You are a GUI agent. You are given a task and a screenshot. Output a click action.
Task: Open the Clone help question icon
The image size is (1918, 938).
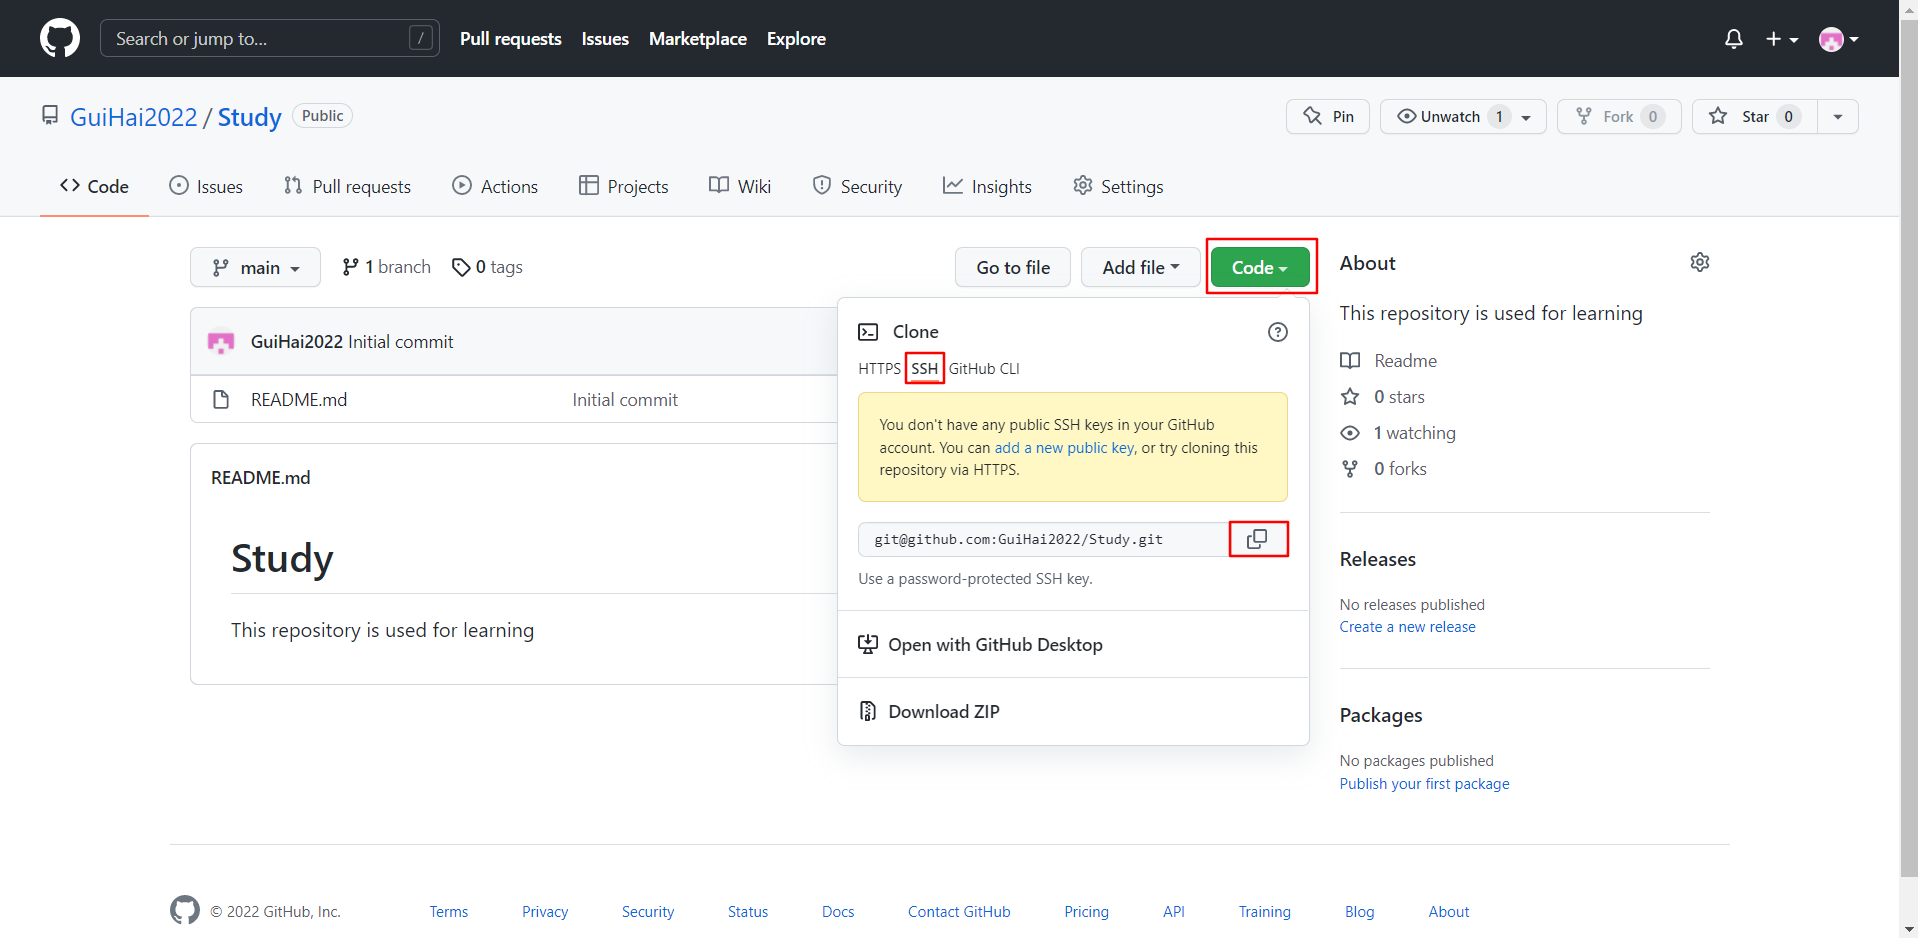1278,332
